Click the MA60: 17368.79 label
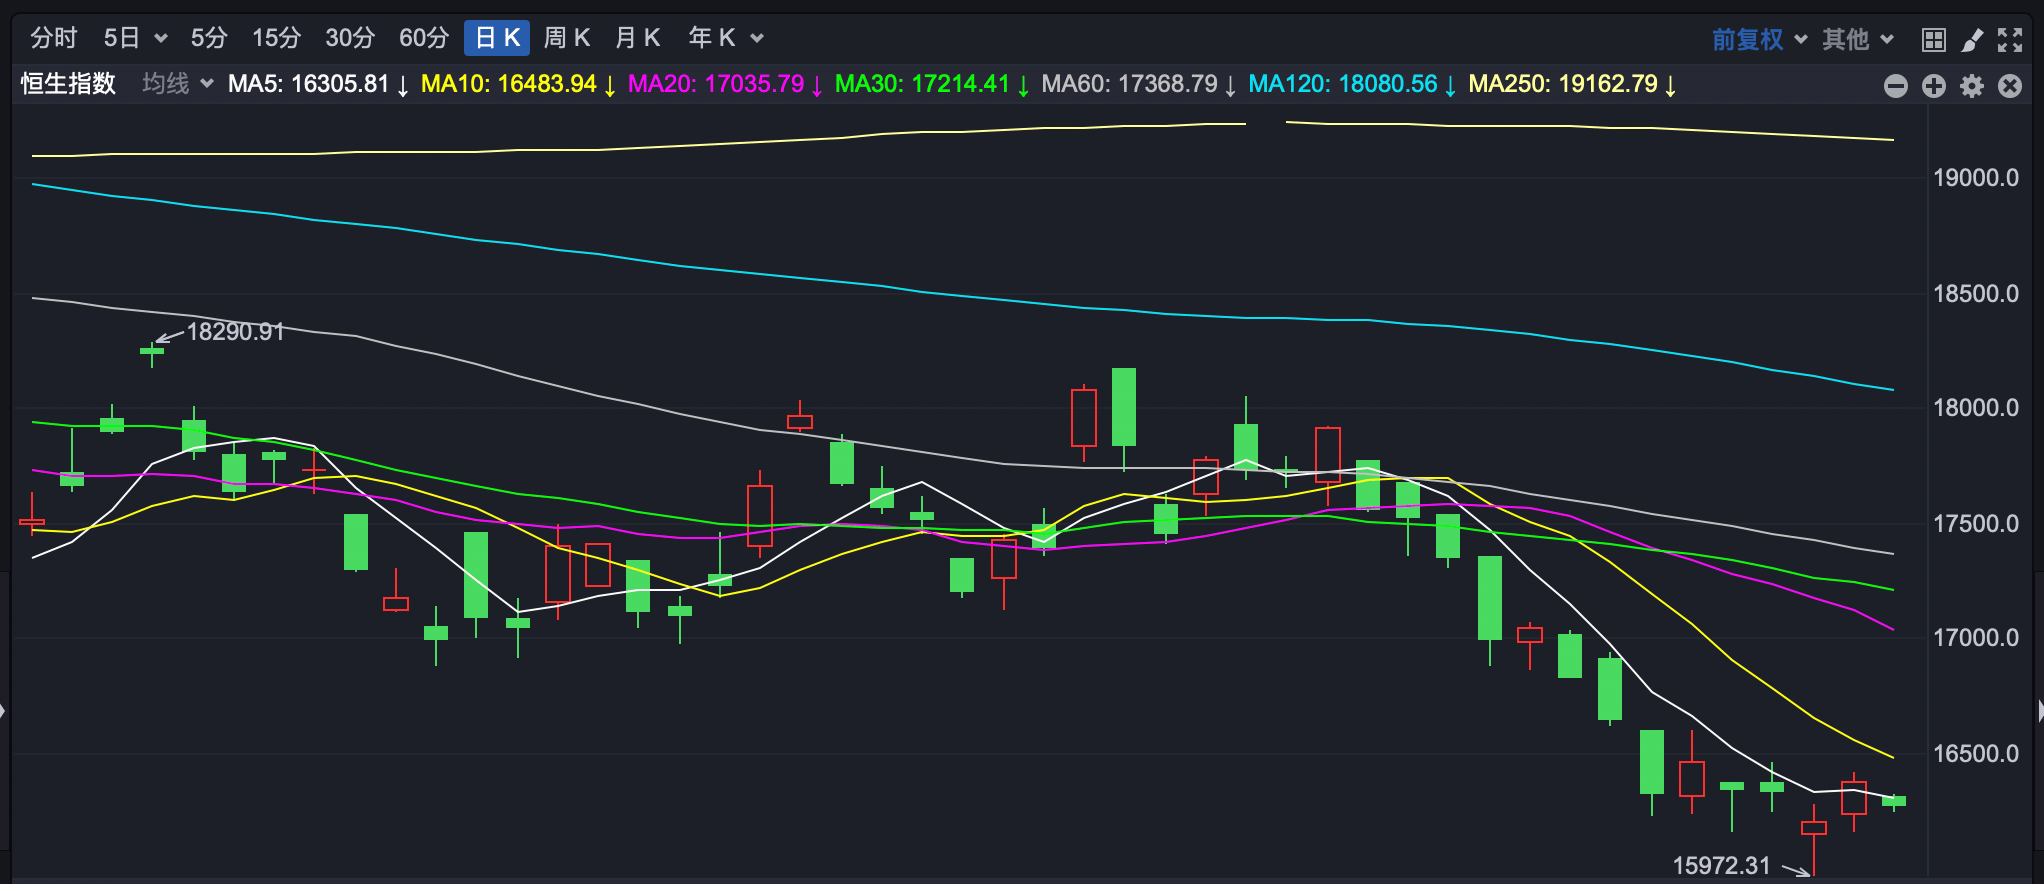This screenshot has height=884, width=2044. click(x=1139, y=84)
